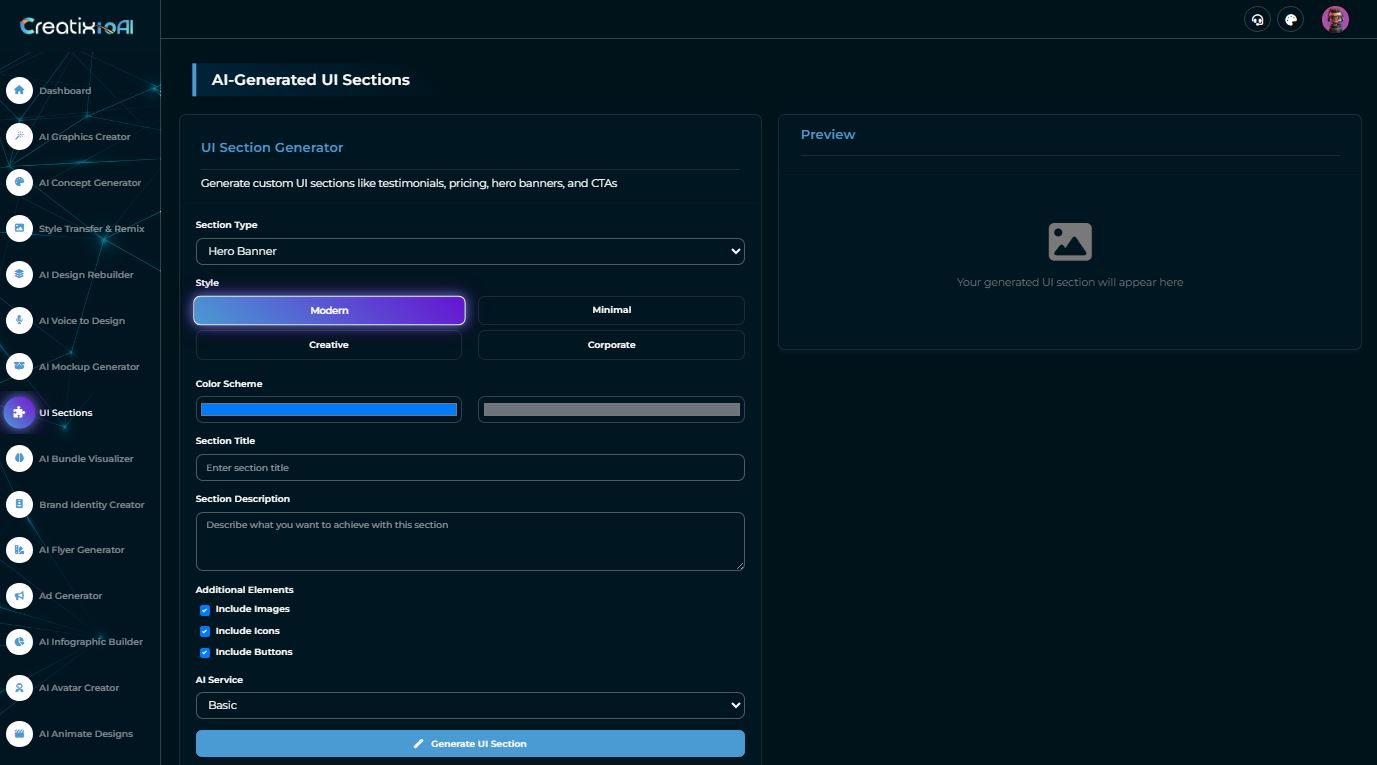Click the AI Graphics Creator wand icon
The height and width of the screenshot is (765, 1377).
[19, 136]
